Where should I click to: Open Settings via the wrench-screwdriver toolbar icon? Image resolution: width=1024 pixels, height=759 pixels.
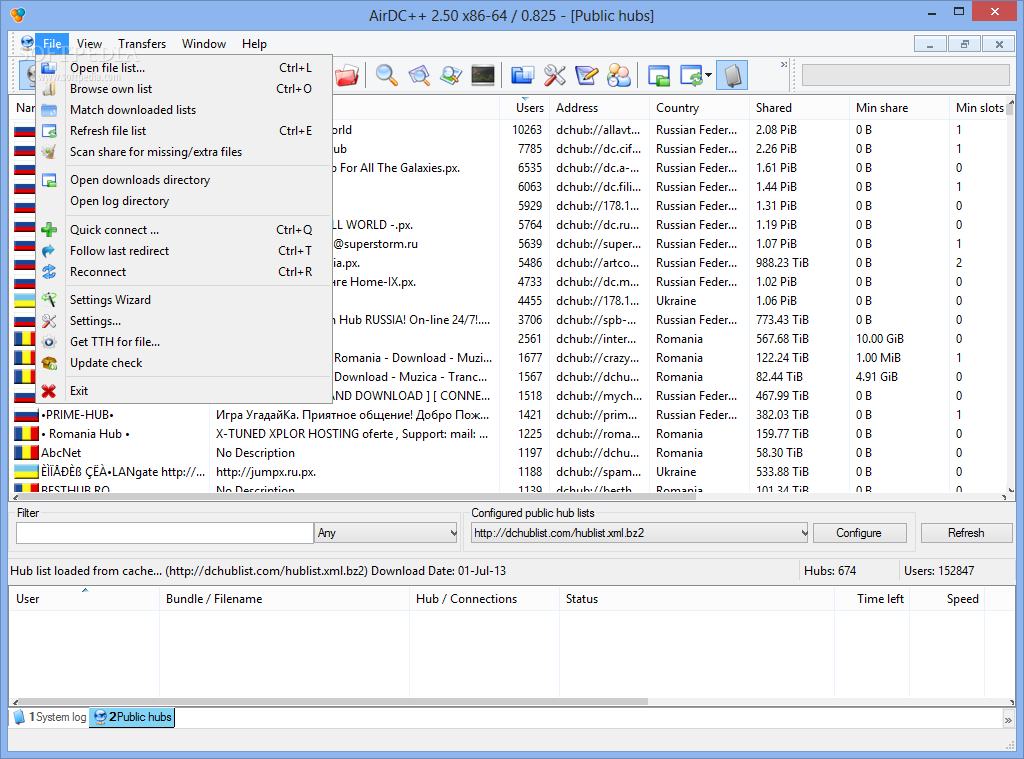pyautogui.click(x=554, y=75)
